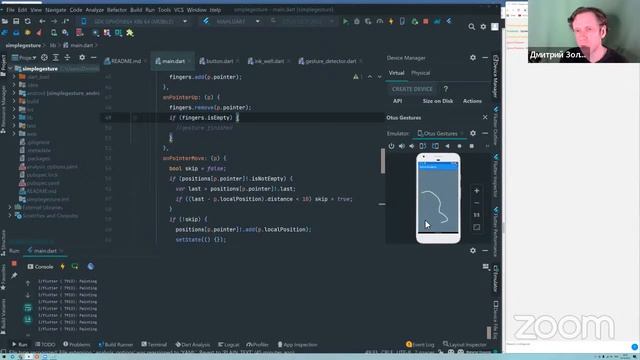Collapse all in the Project panel
640x360 pixels.
[67, 58]
